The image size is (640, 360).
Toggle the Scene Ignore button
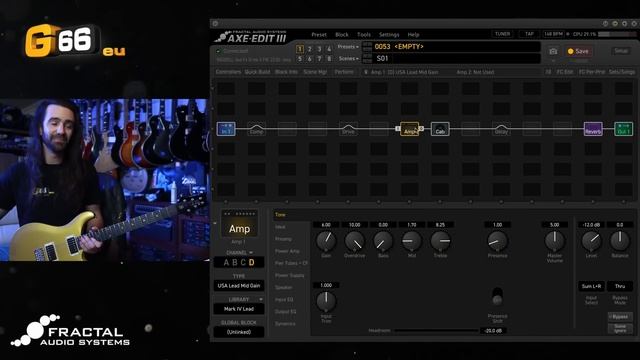coord(620,328)
